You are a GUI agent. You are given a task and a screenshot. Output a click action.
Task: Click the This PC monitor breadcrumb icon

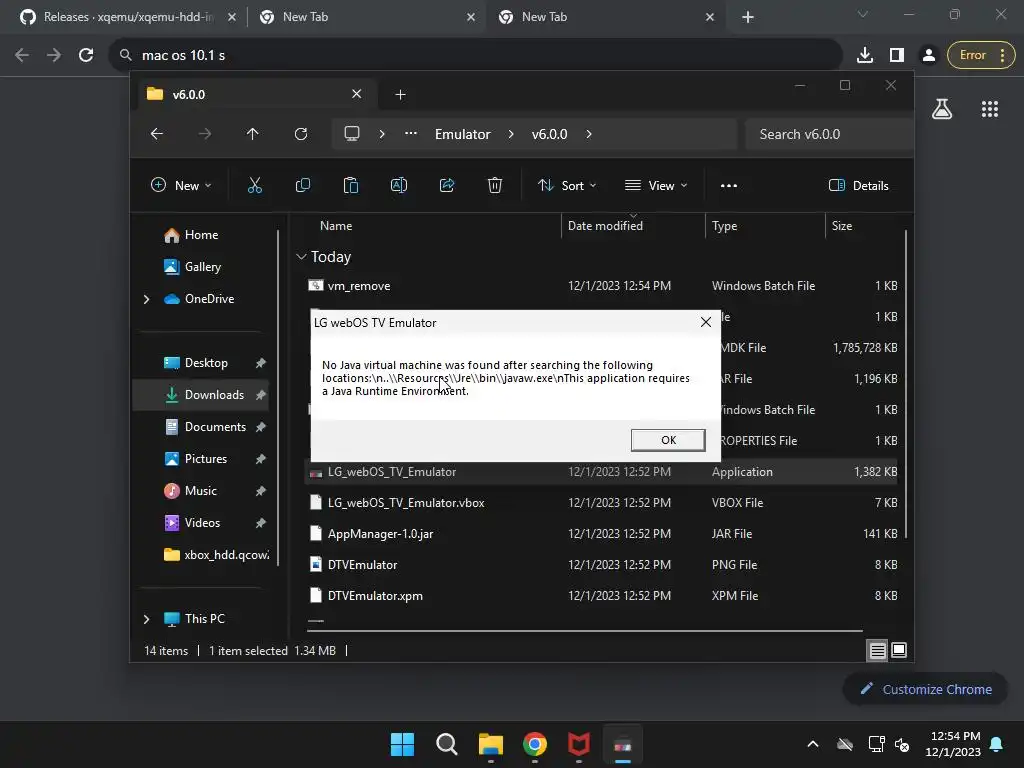352,134
